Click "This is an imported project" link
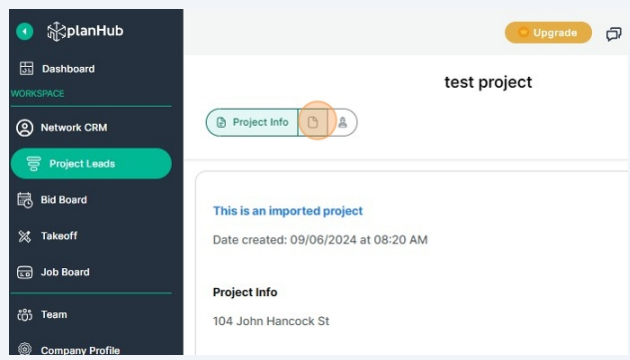The height and width of the screenshot is (360, 630). (x=288, y=211)
